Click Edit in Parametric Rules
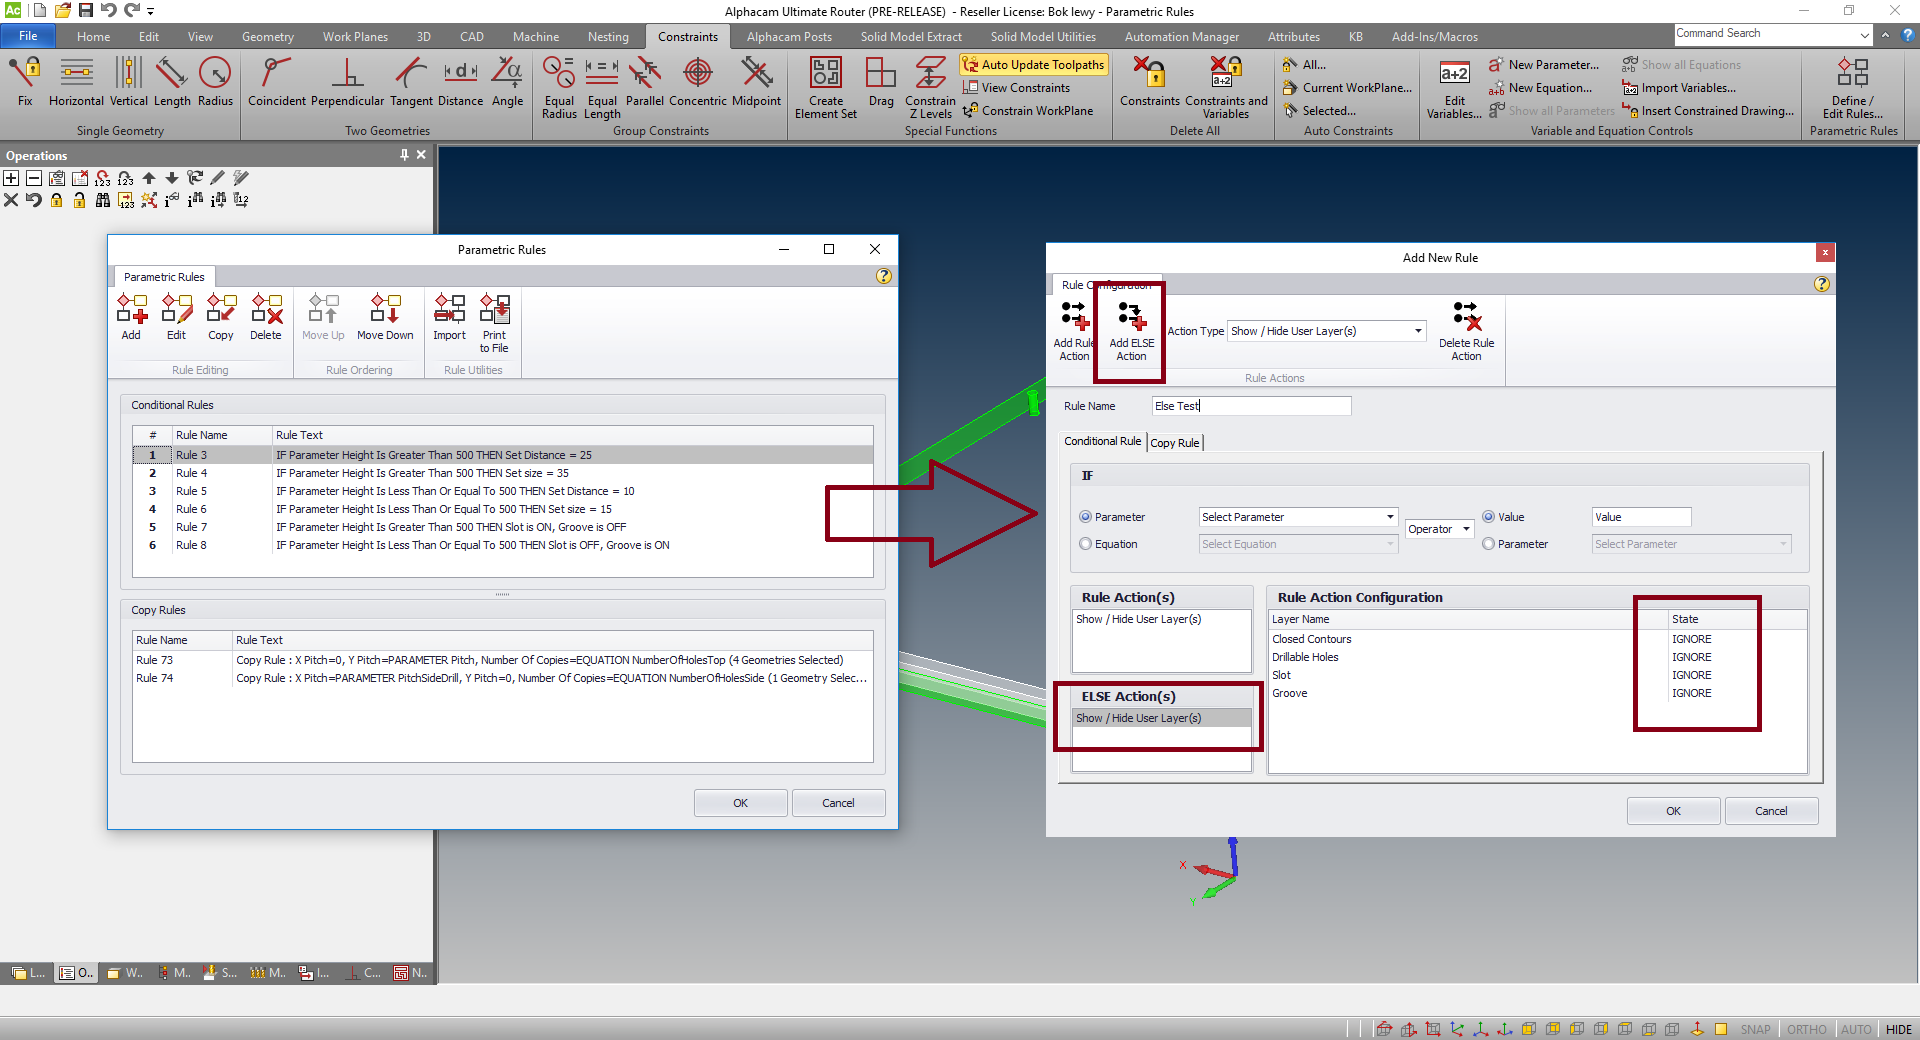The width and height of the screenshot is (1920, 1040). pyautogui.click(x=176, y=317)
